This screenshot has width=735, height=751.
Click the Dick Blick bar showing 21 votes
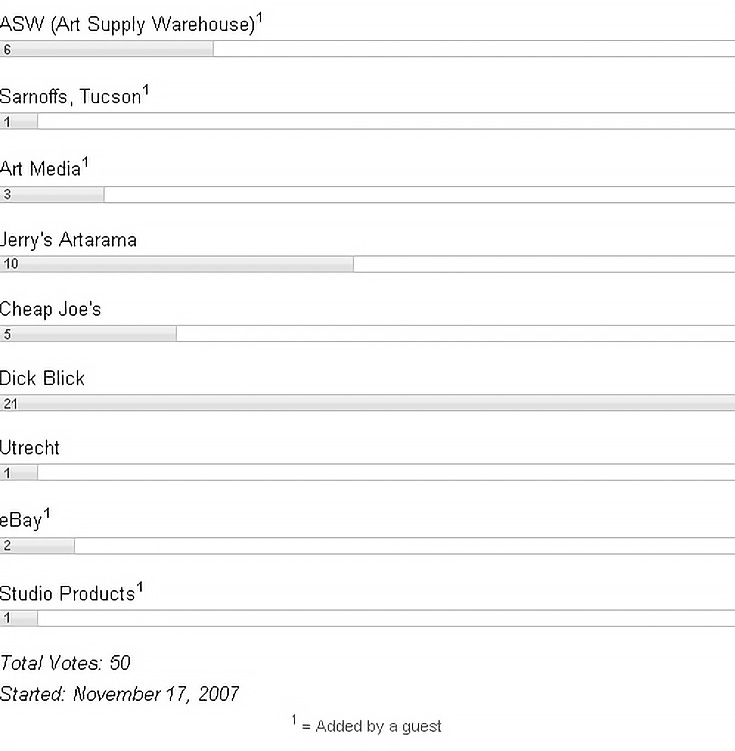(x=367, y=404)
